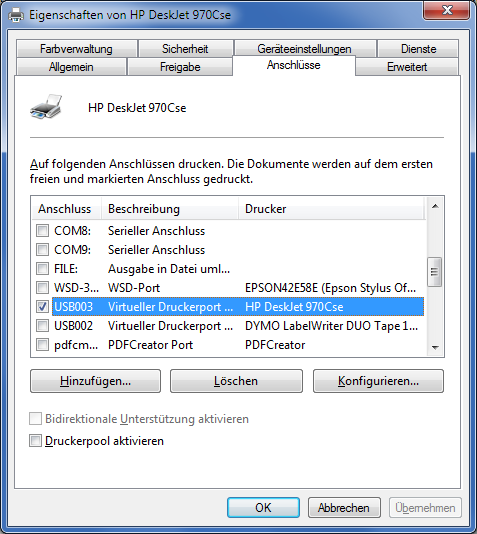Screen dimensions: 477x534
Task: Uncheck the USB003 port checkbox
Action: coord(42,307)
